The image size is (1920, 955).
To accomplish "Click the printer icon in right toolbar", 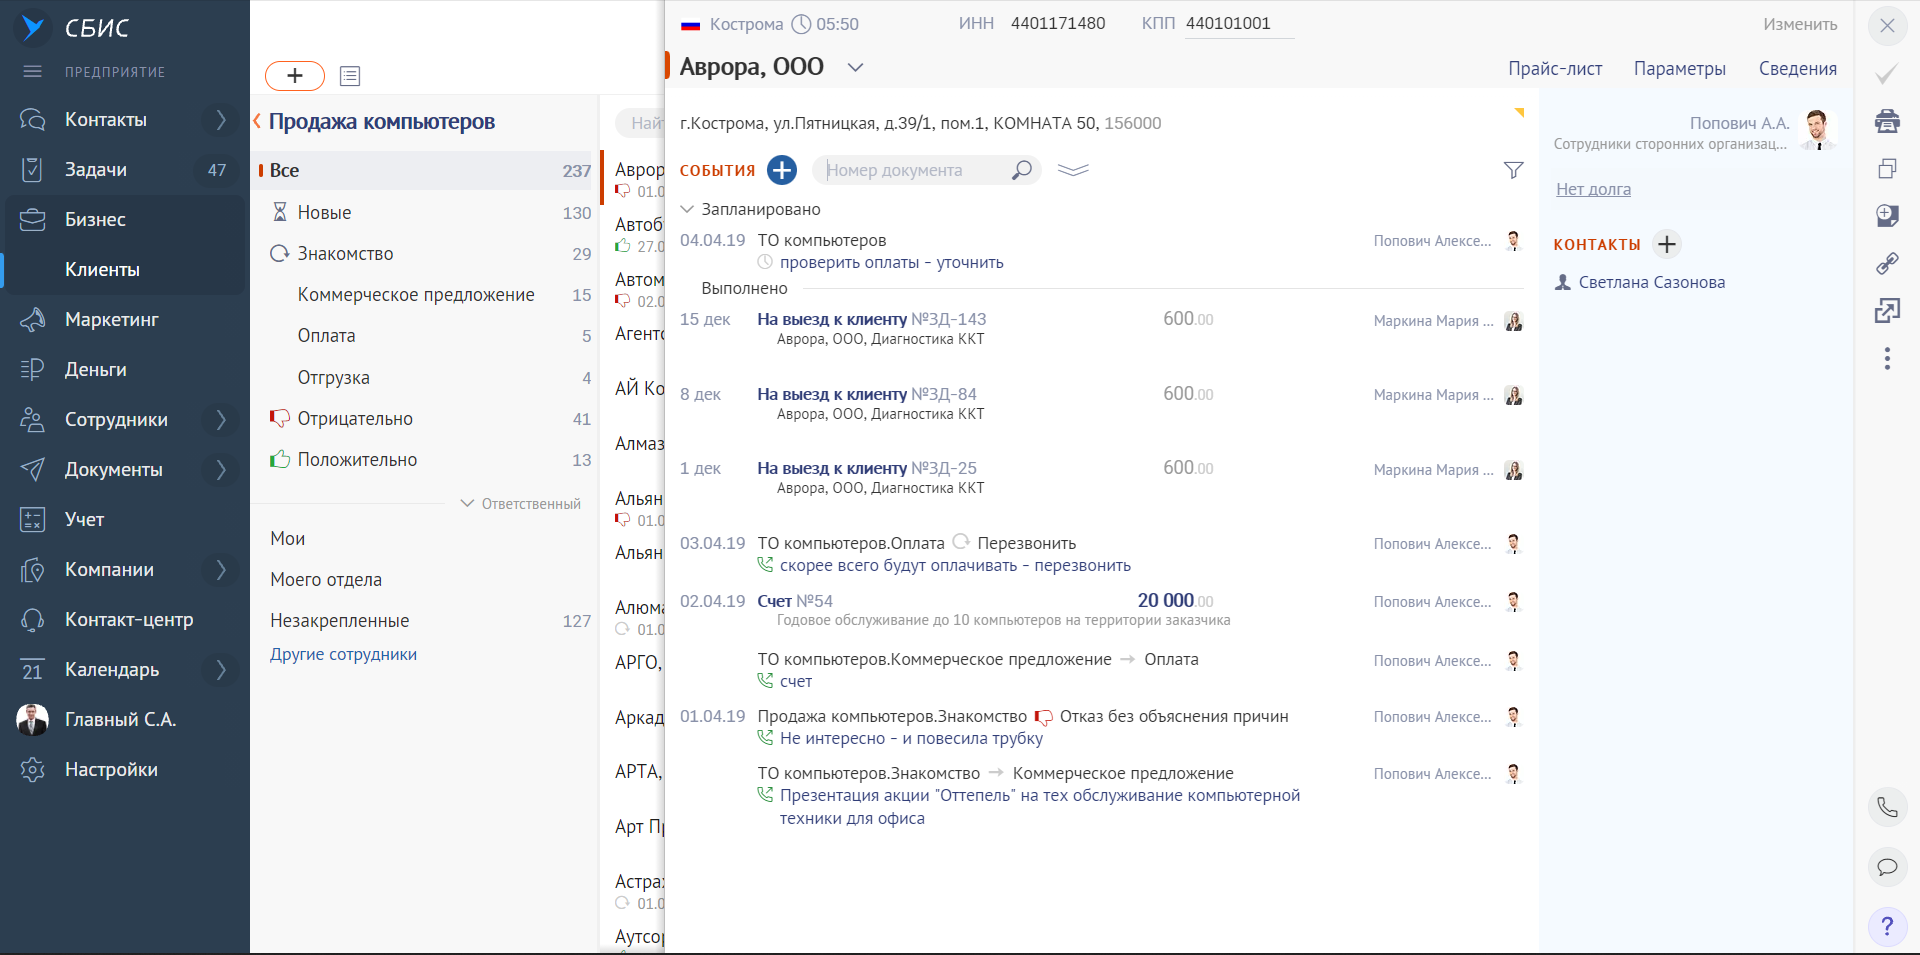I will click(1887, 121).
